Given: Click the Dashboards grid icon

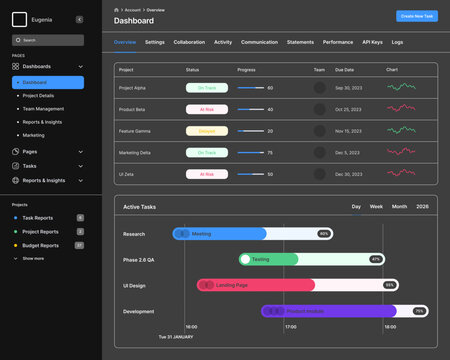Looking at the screenshot, I should 15,66.
